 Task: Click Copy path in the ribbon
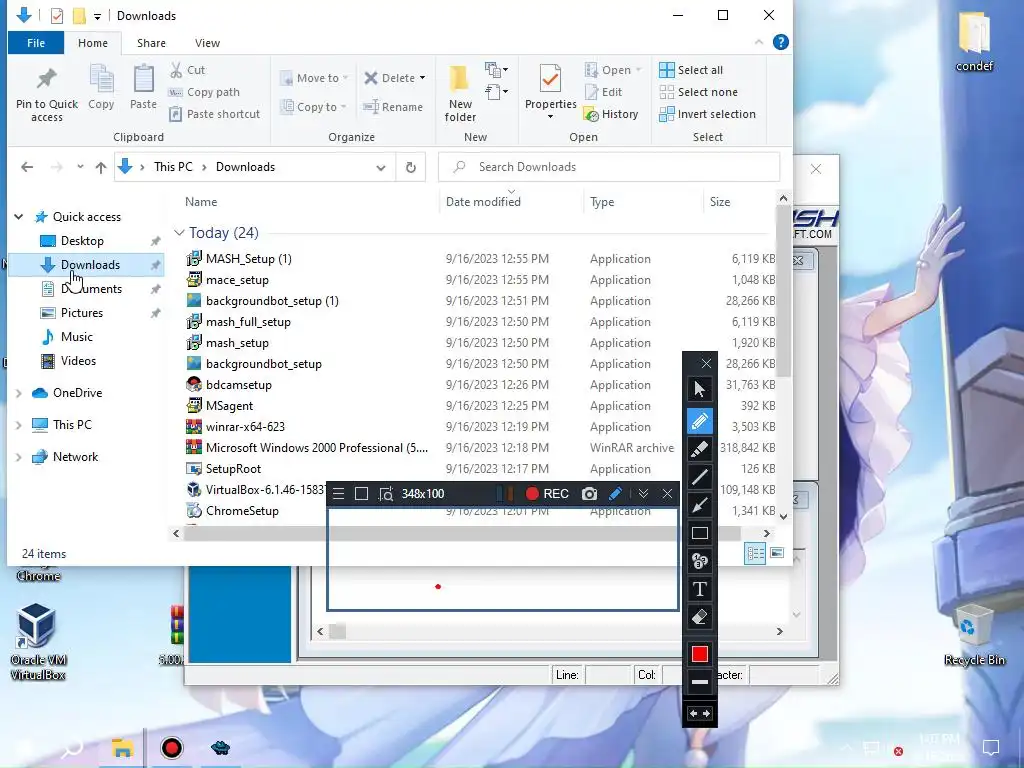204,92
